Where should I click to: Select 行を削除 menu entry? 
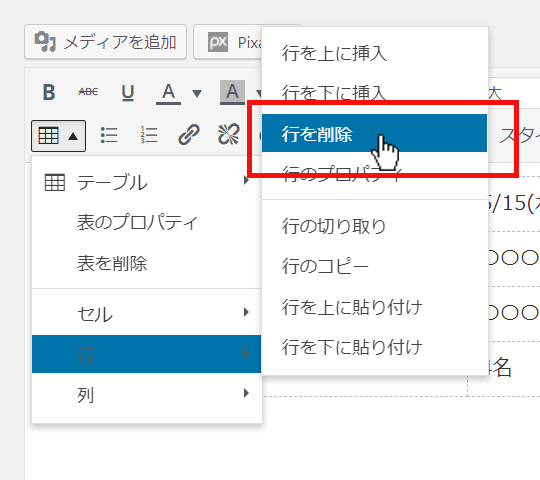tap(374, 133)
